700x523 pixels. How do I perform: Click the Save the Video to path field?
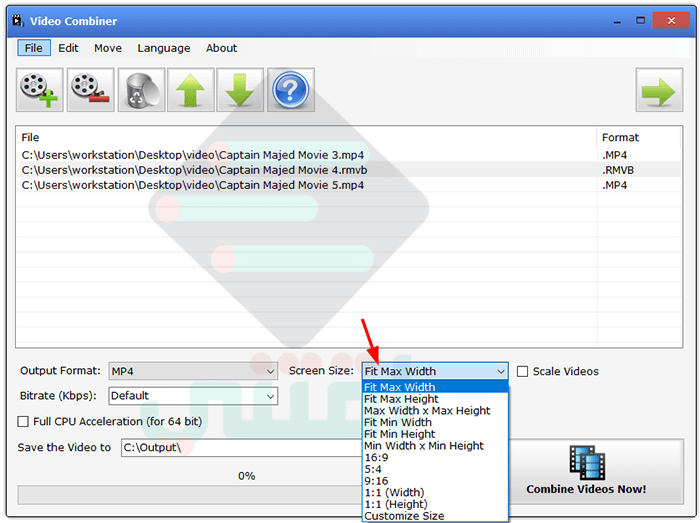click(242, 448)
